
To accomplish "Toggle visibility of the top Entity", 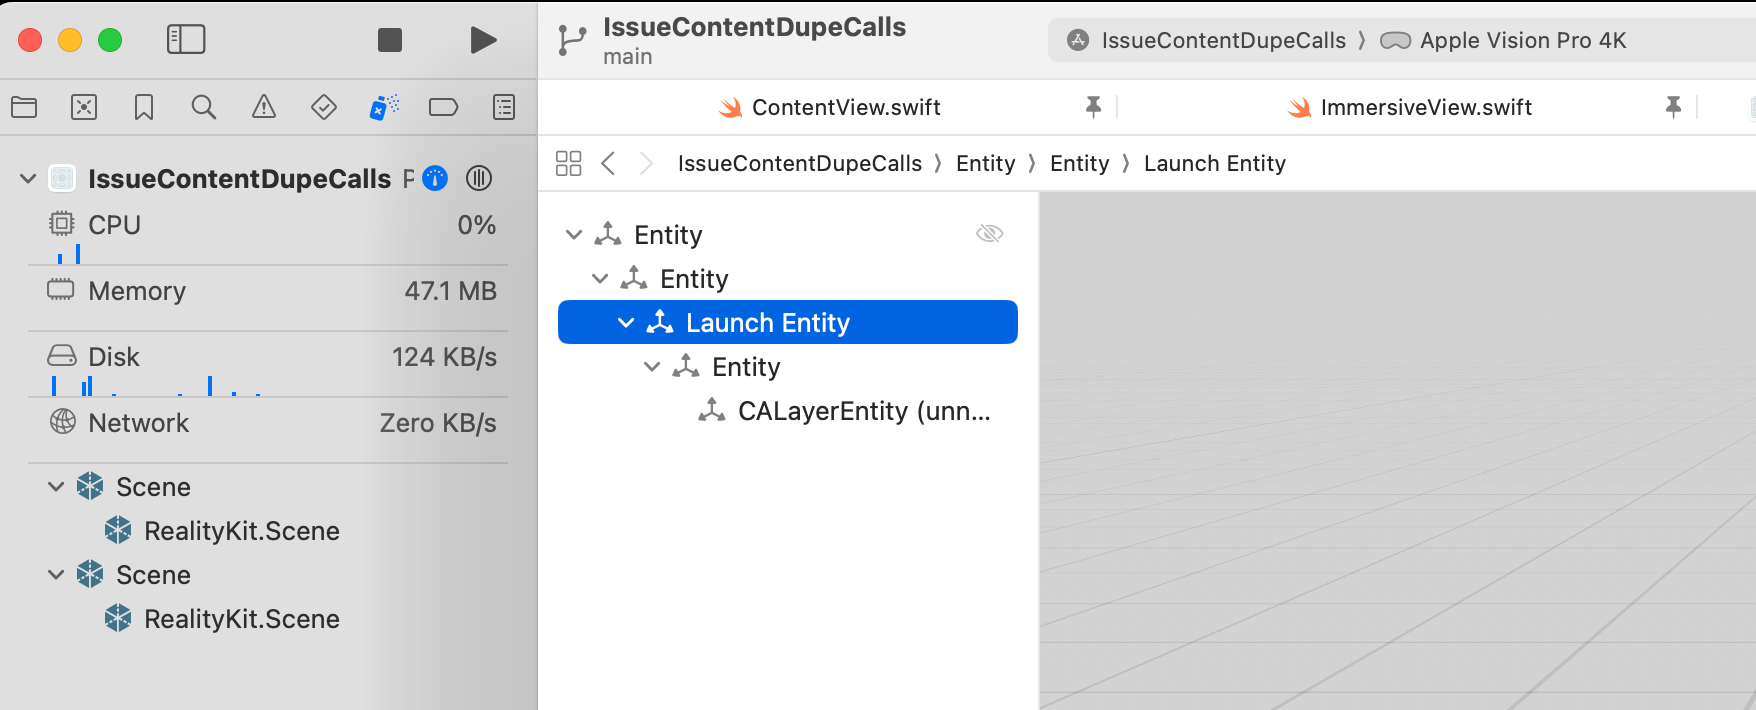I will tap(989, 234).
